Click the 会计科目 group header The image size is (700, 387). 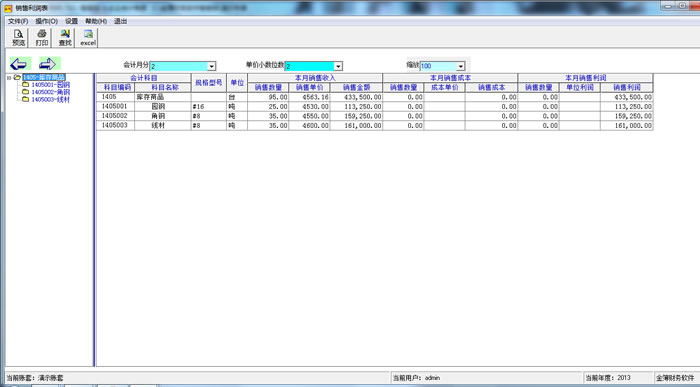(x=144, y=78)
